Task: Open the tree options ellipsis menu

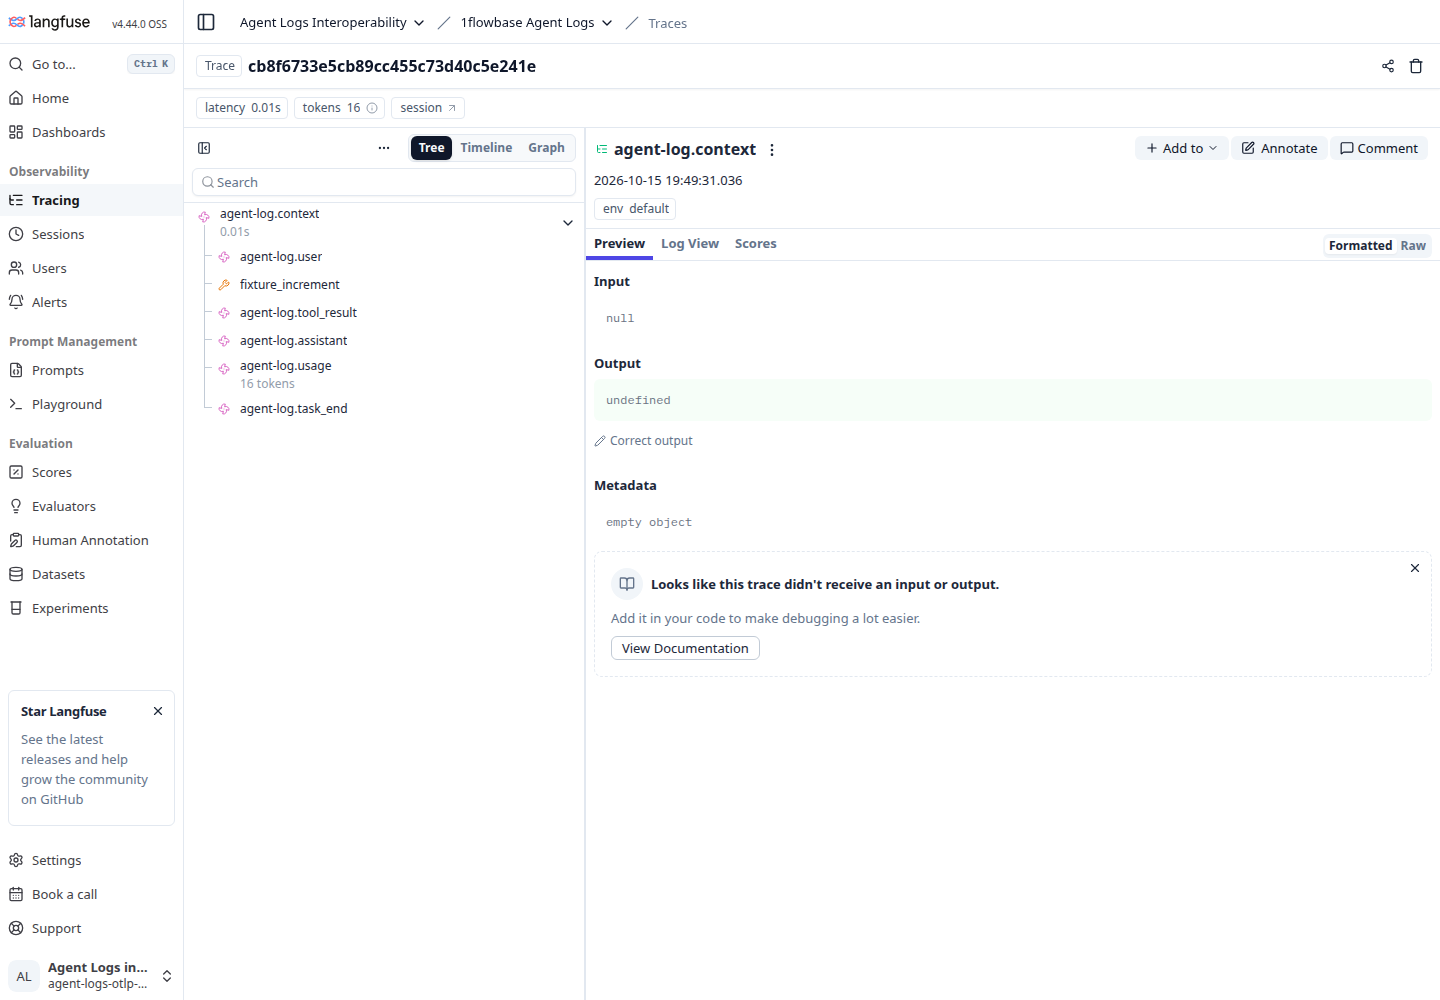Action: click(384, 148)
